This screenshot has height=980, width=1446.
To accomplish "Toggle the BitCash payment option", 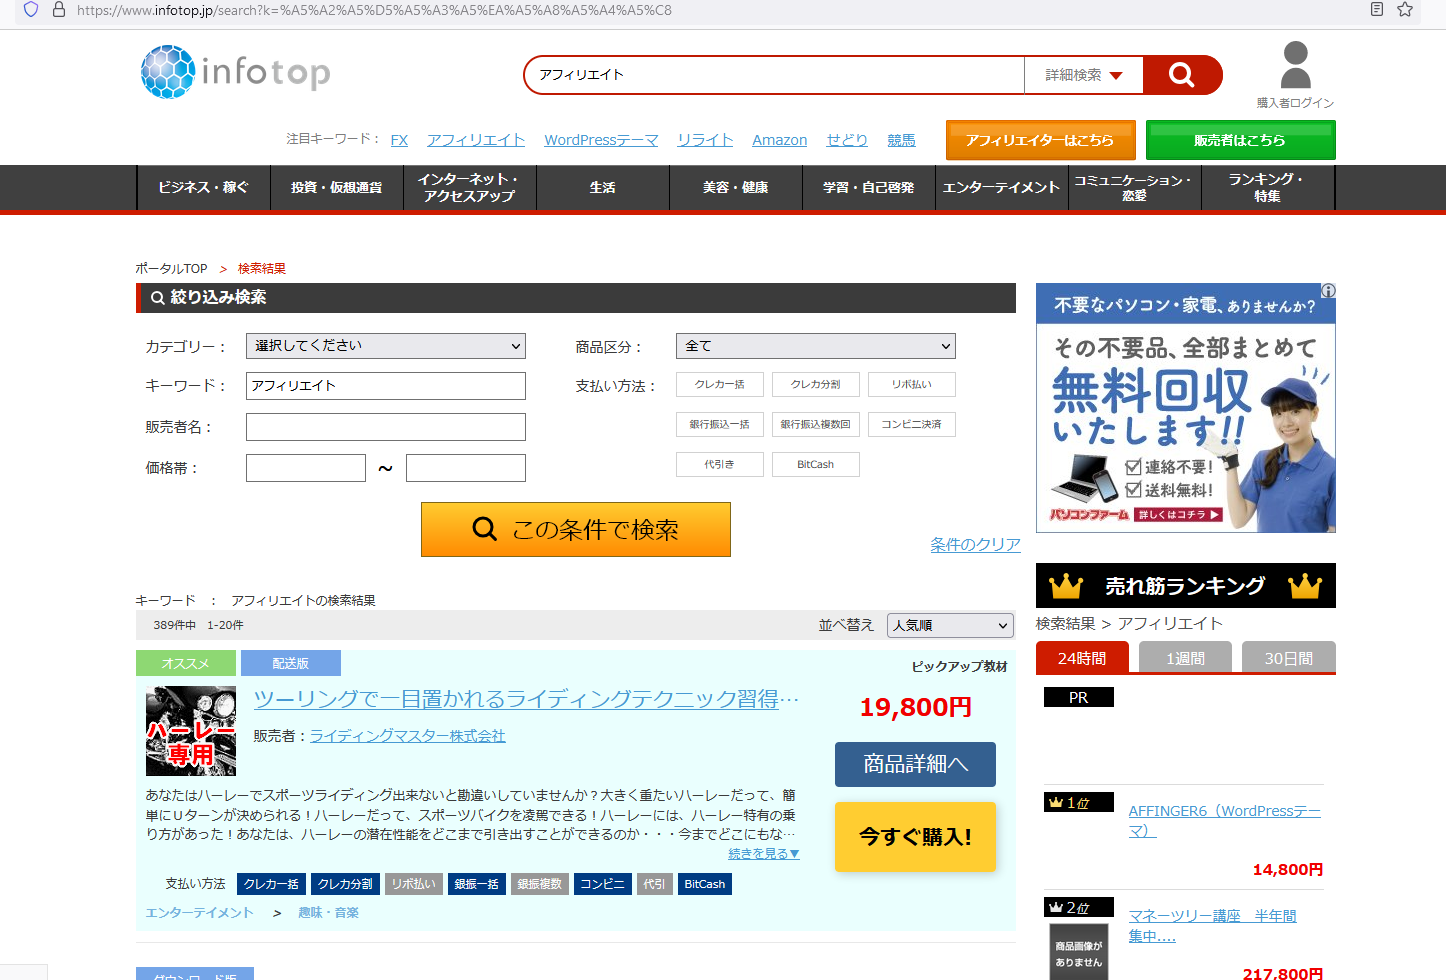I will [x=815, y=464].
